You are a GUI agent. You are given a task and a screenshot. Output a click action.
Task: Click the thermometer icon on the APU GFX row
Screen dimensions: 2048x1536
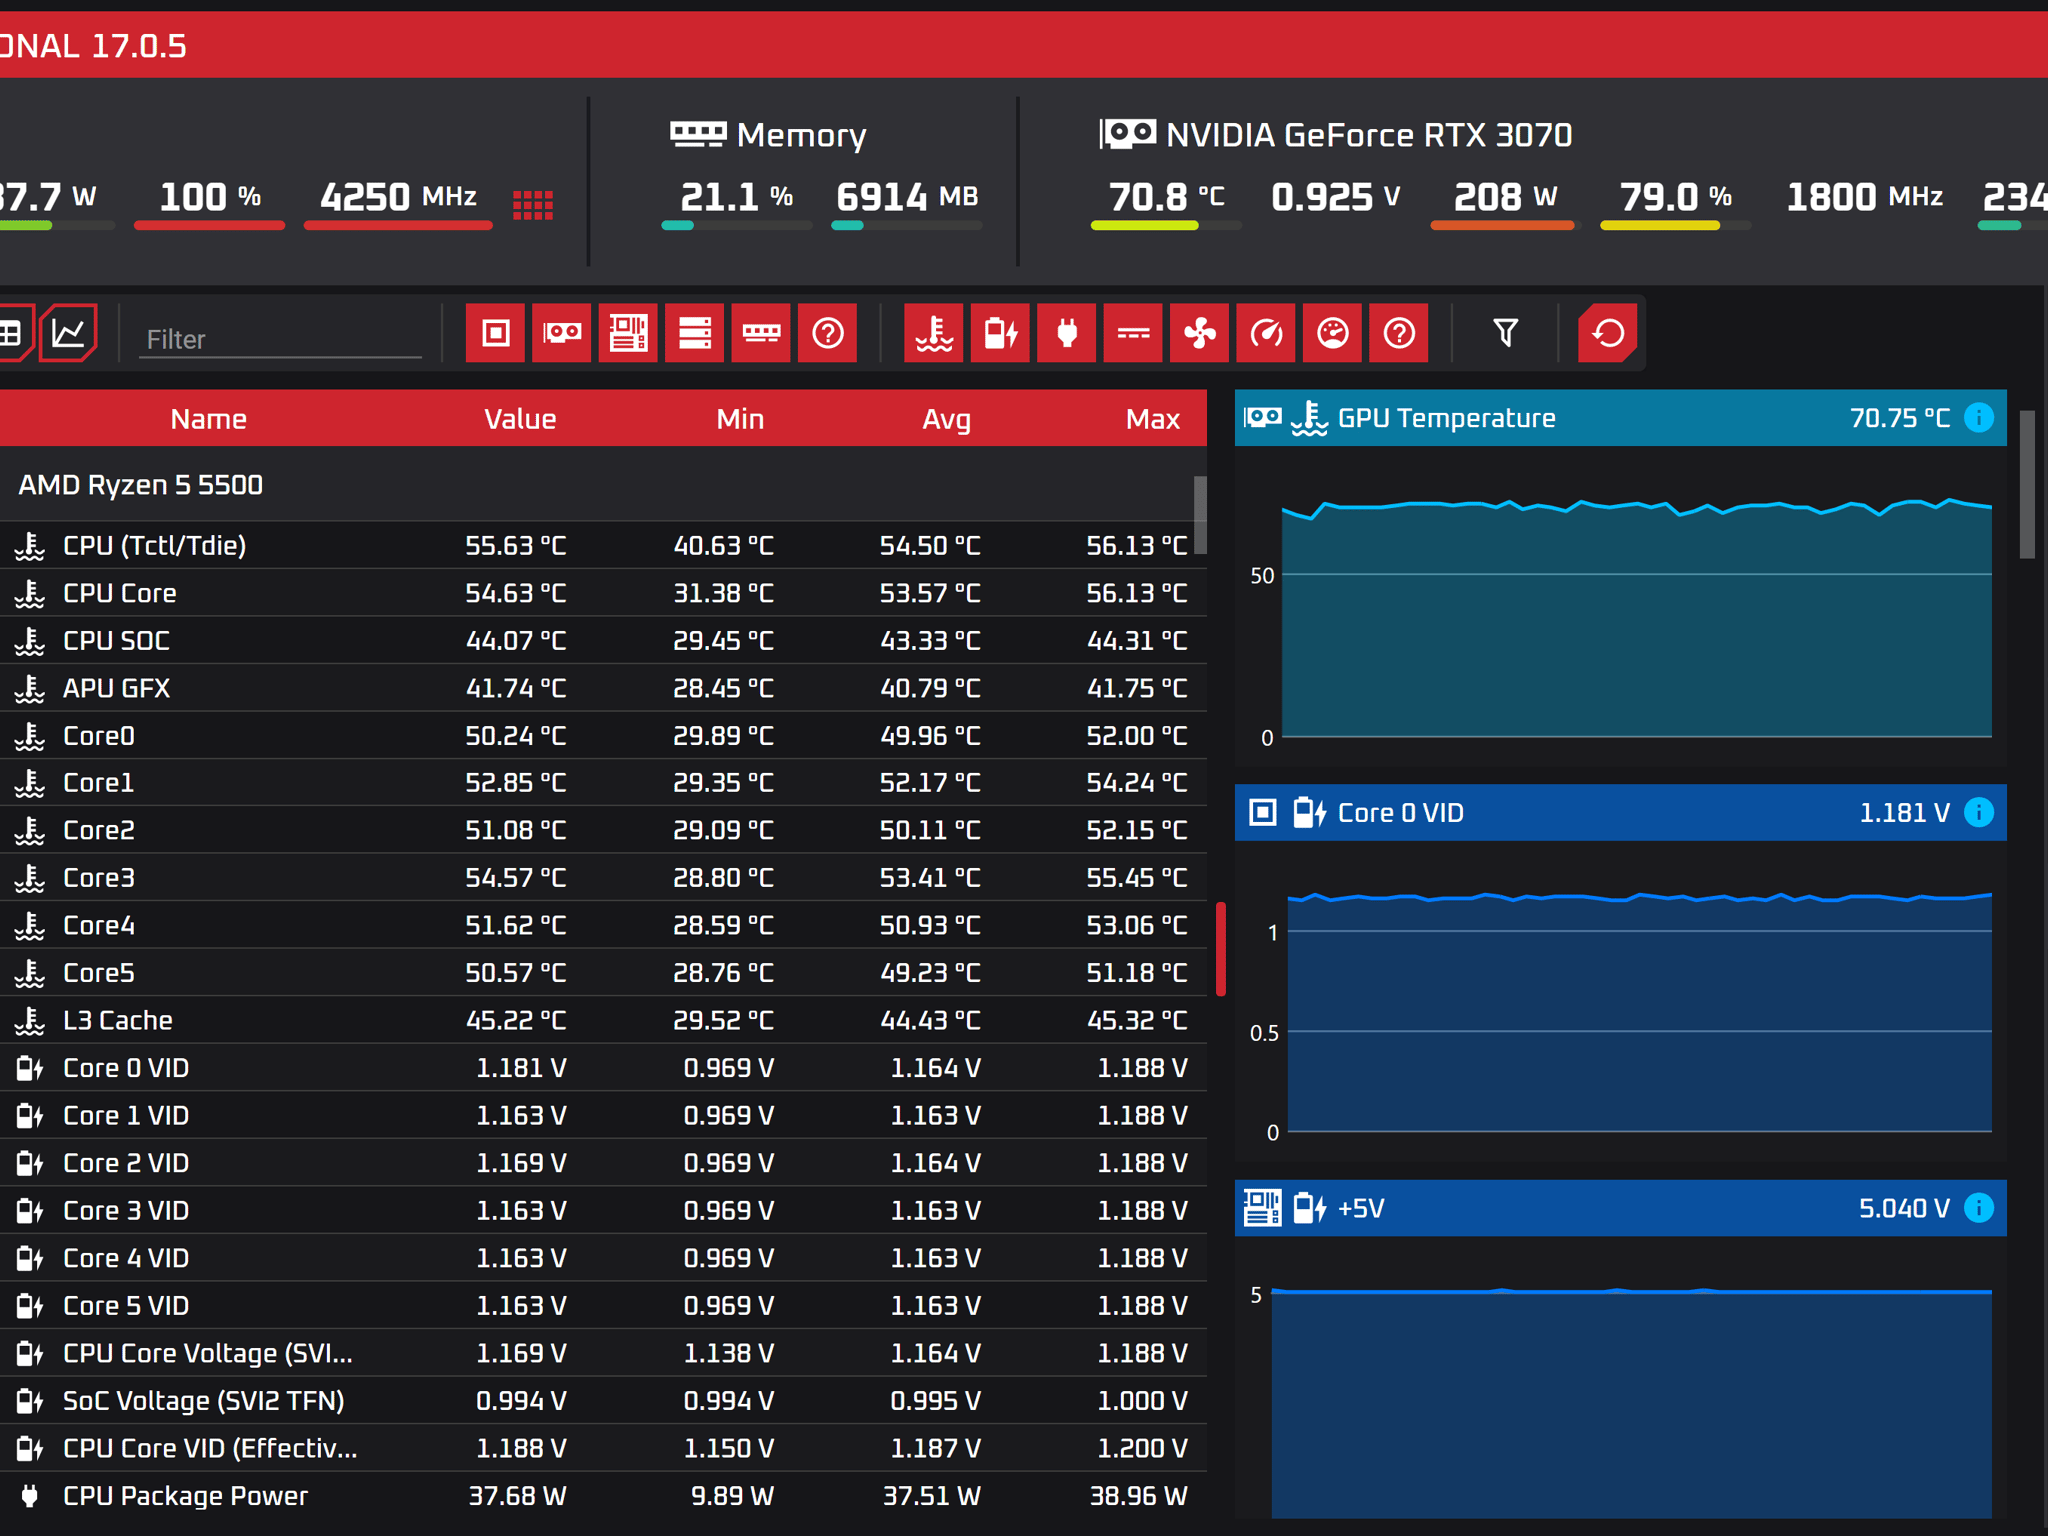[30, 688]
